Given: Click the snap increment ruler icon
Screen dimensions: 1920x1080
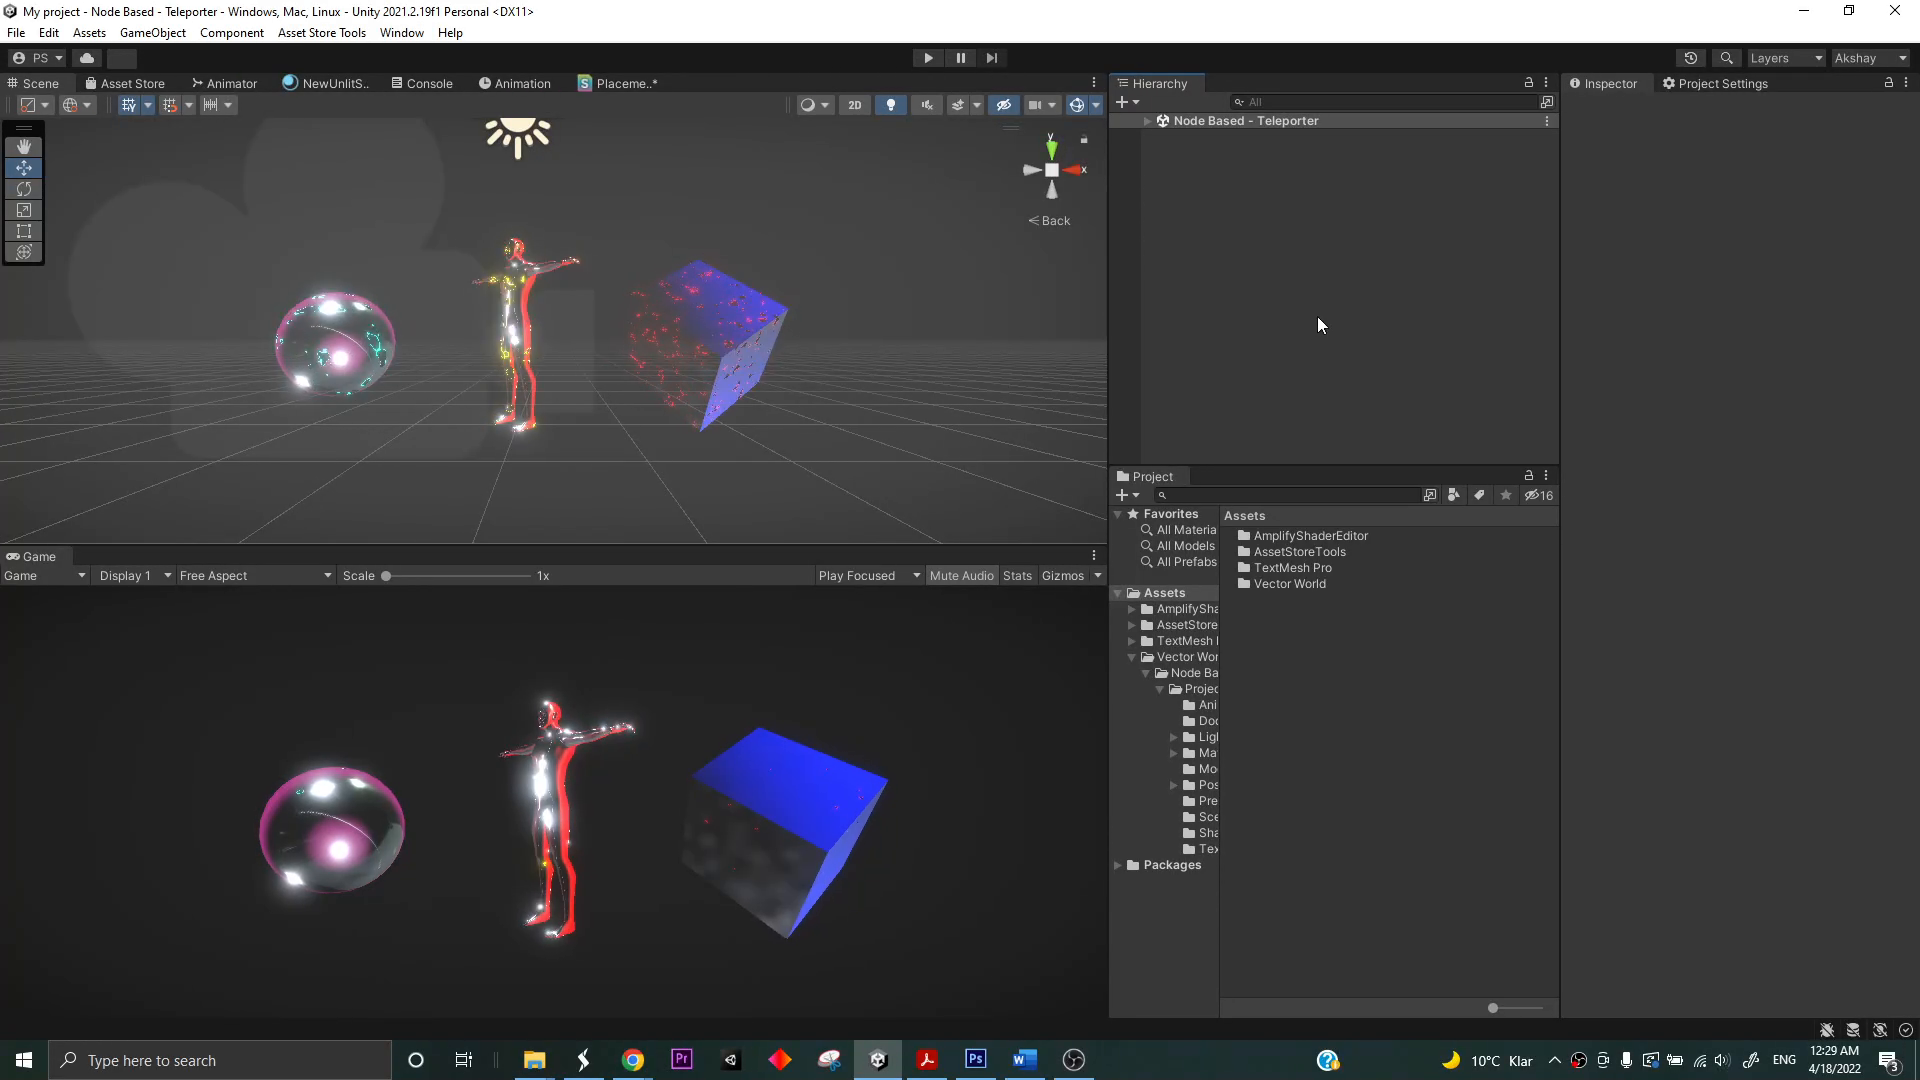Looking at the screenshot, I should pos(210,105).
